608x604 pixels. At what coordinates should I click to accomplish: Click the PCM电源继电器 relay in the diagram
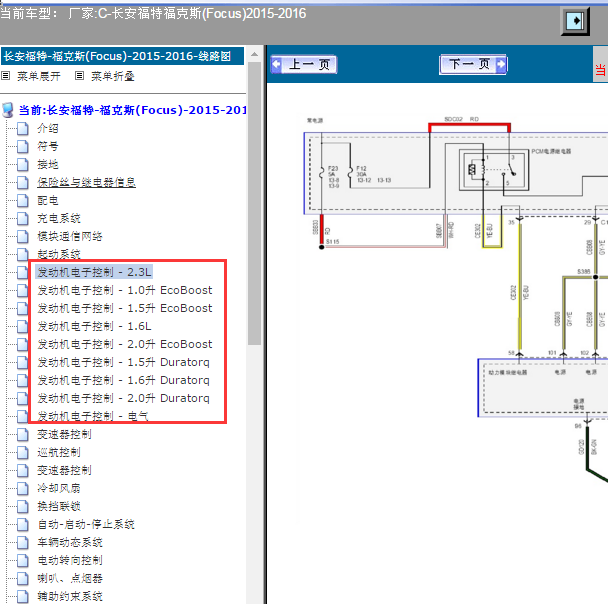(494, 170)
